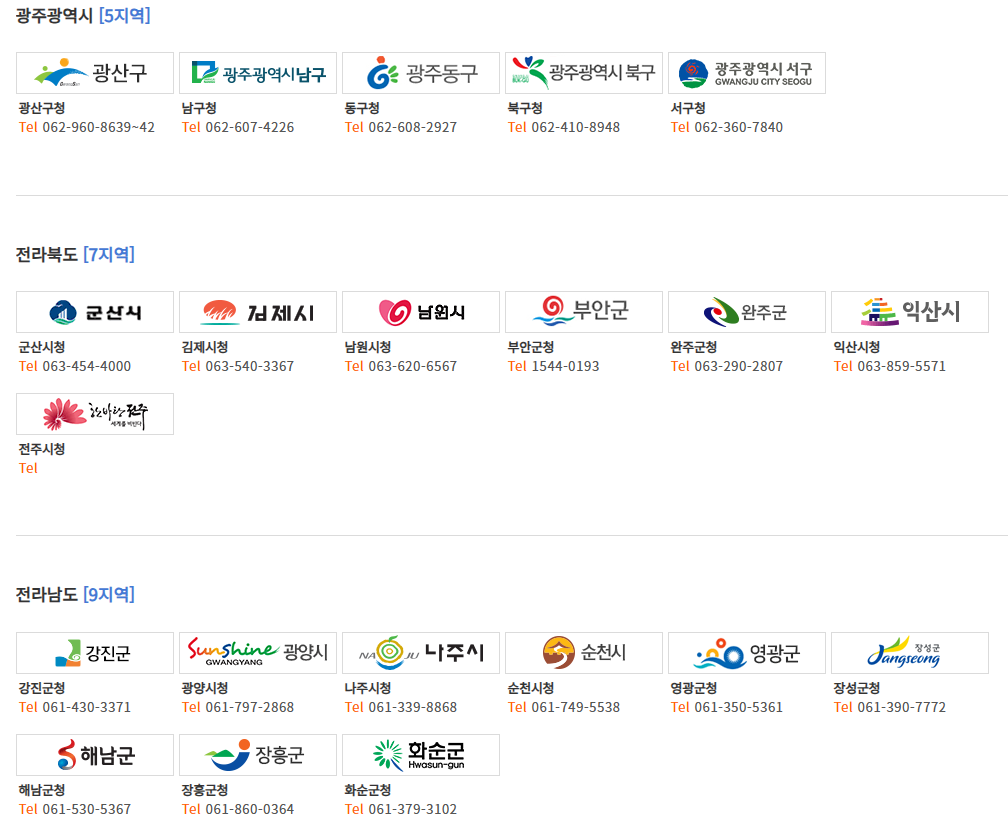1008x826 pixels.
Task: Click the 순천시청 office name
Action: pyautogui.click(x=531, y=688)
